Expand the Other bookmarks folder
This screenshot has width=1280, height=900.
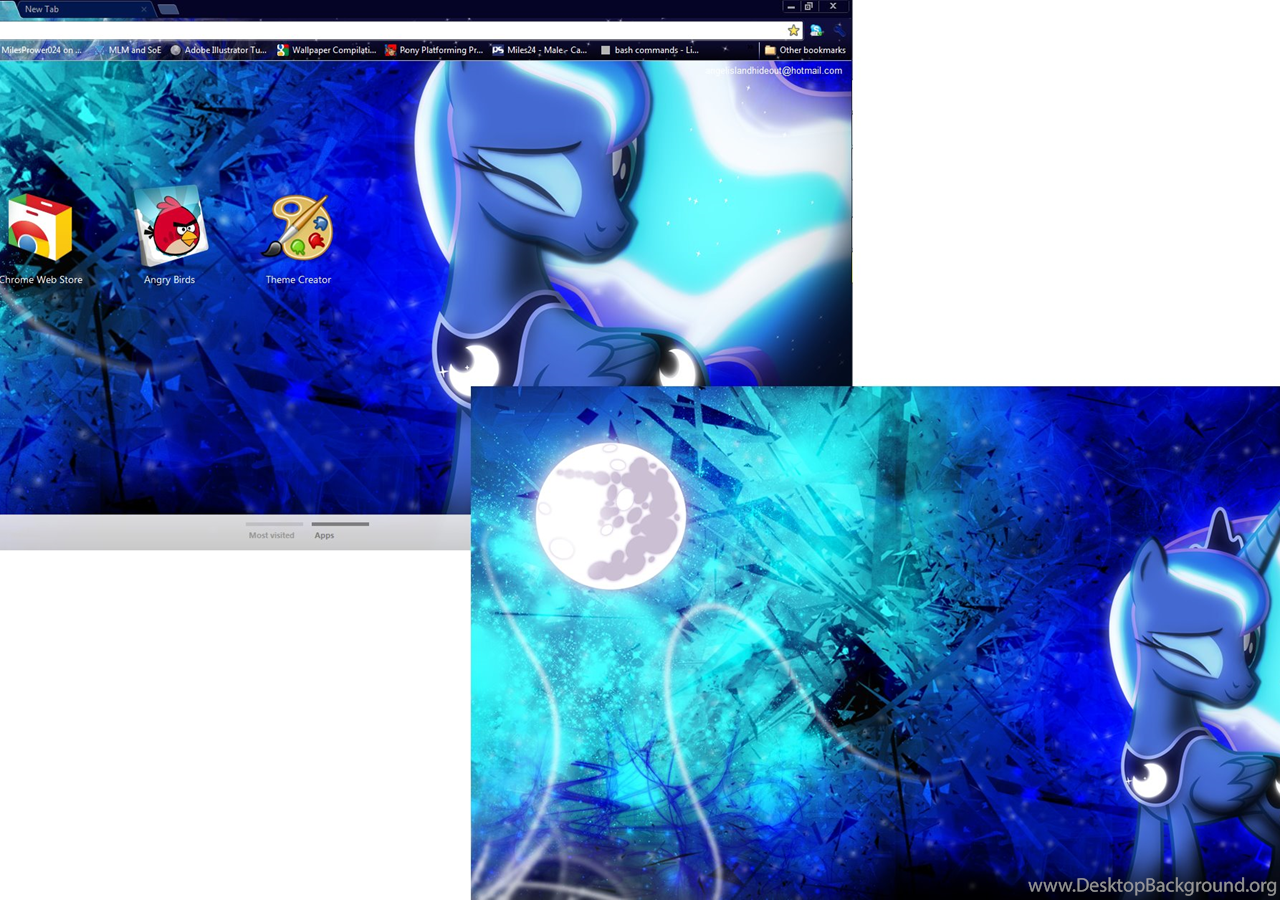[805, 50]
